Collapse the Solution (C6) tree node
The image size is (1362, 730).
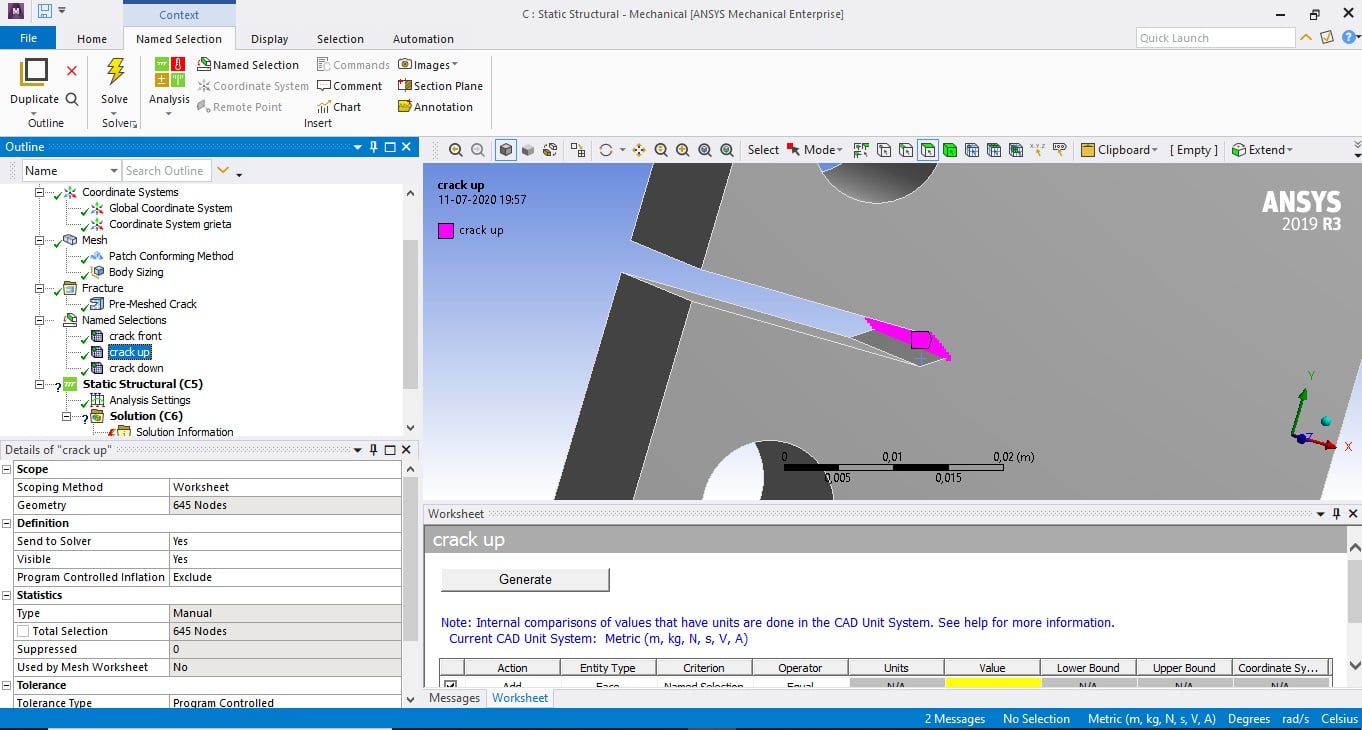(x=67, y=416)
